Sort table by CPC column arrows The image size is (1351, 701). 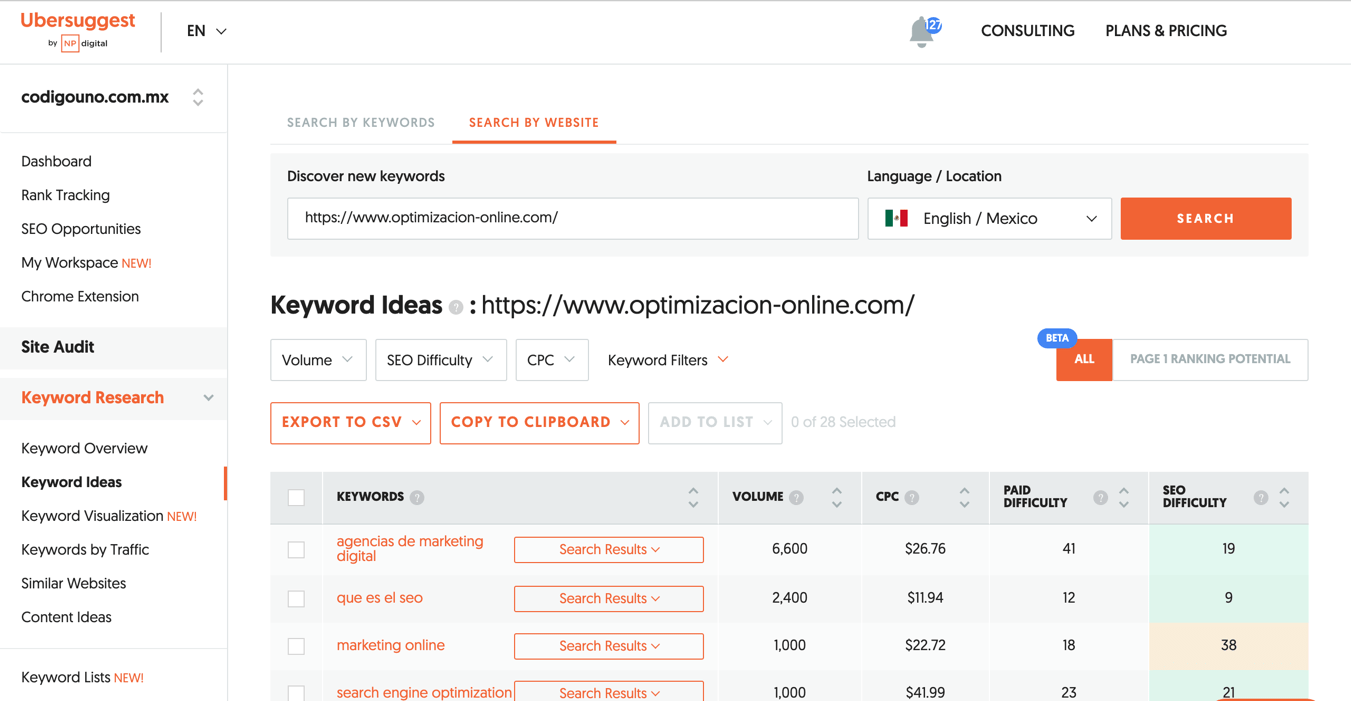pyautogui.click(x=964, y=497)
